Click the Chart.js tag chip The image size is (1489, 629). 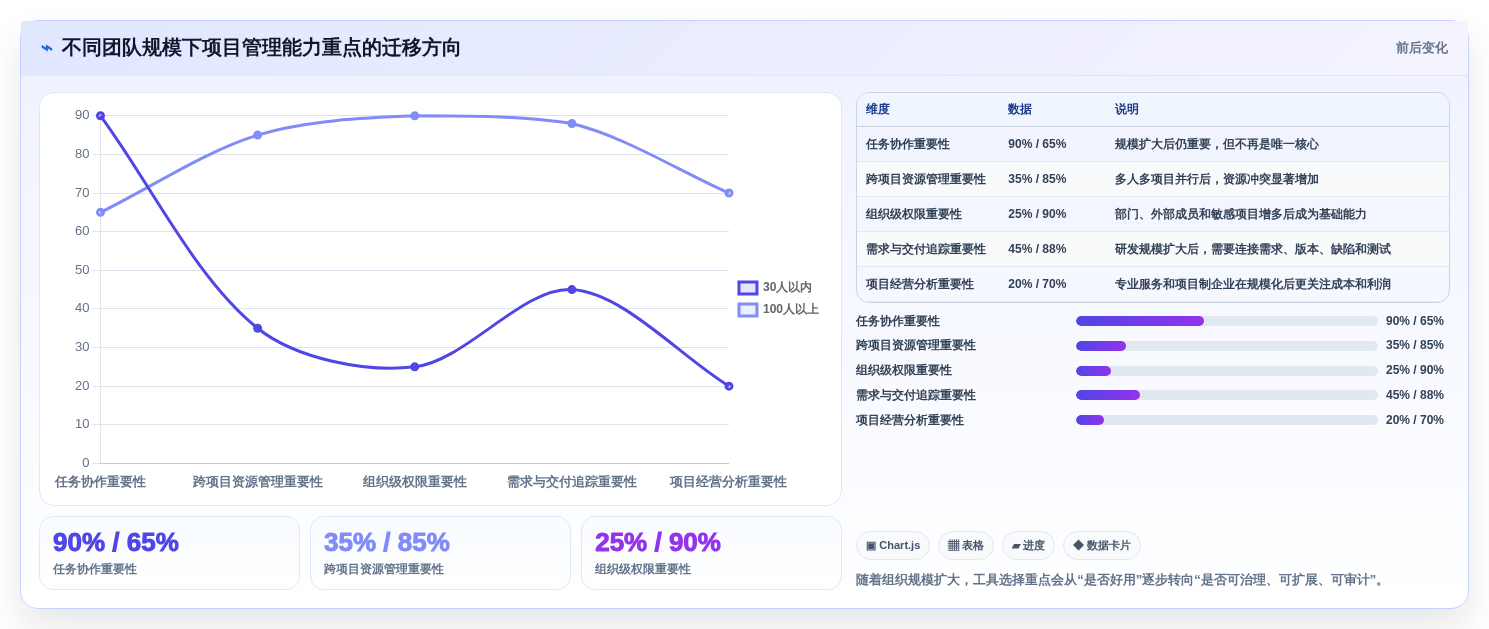tap(893, 546)
